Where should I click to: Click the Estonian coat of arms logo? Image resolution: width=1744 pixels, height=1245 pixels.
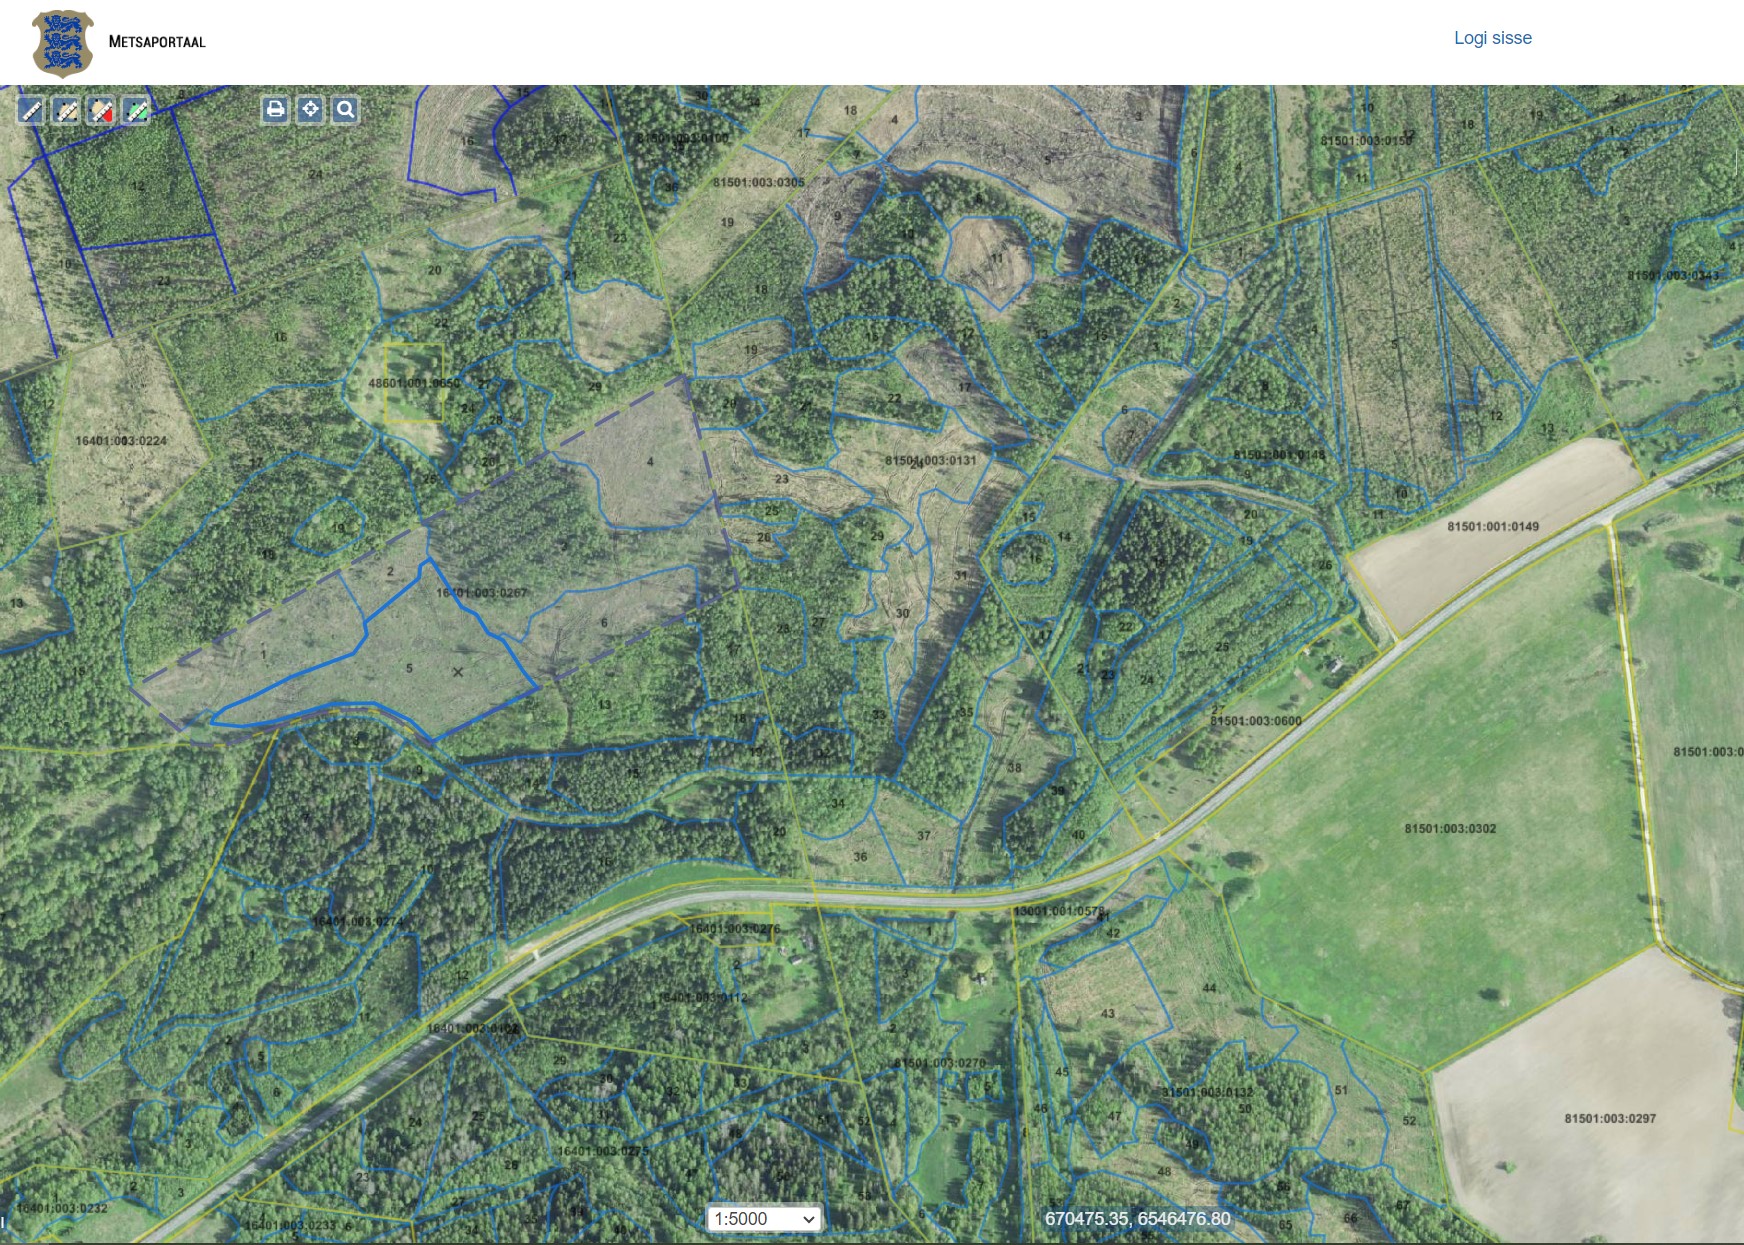coord(63,43)
